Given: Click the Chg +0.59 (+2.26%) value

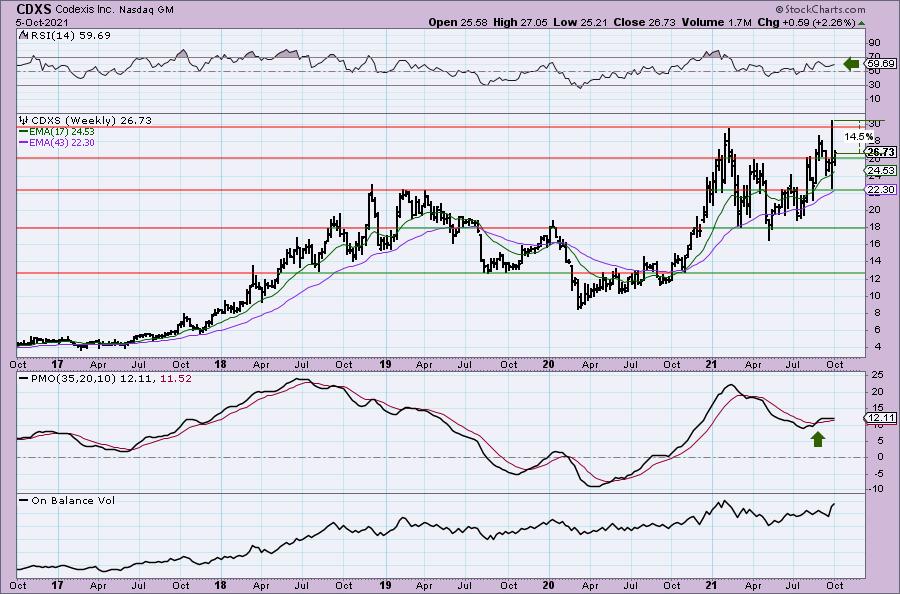Looking at the screenshot, I should point(806,22).
